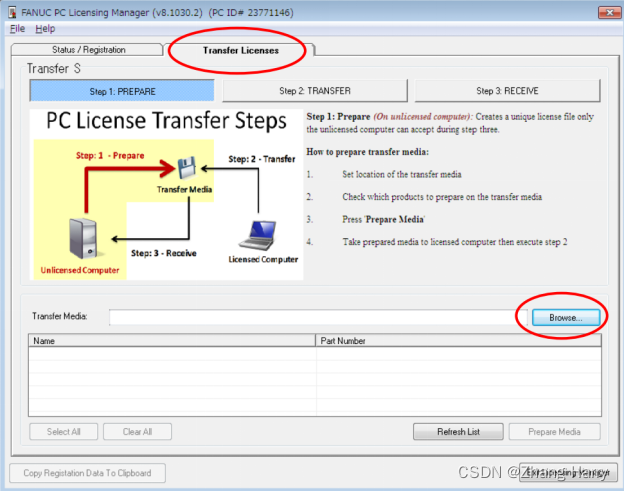Open the Help menu
624x491 pixels.
[x=45, y=29]
